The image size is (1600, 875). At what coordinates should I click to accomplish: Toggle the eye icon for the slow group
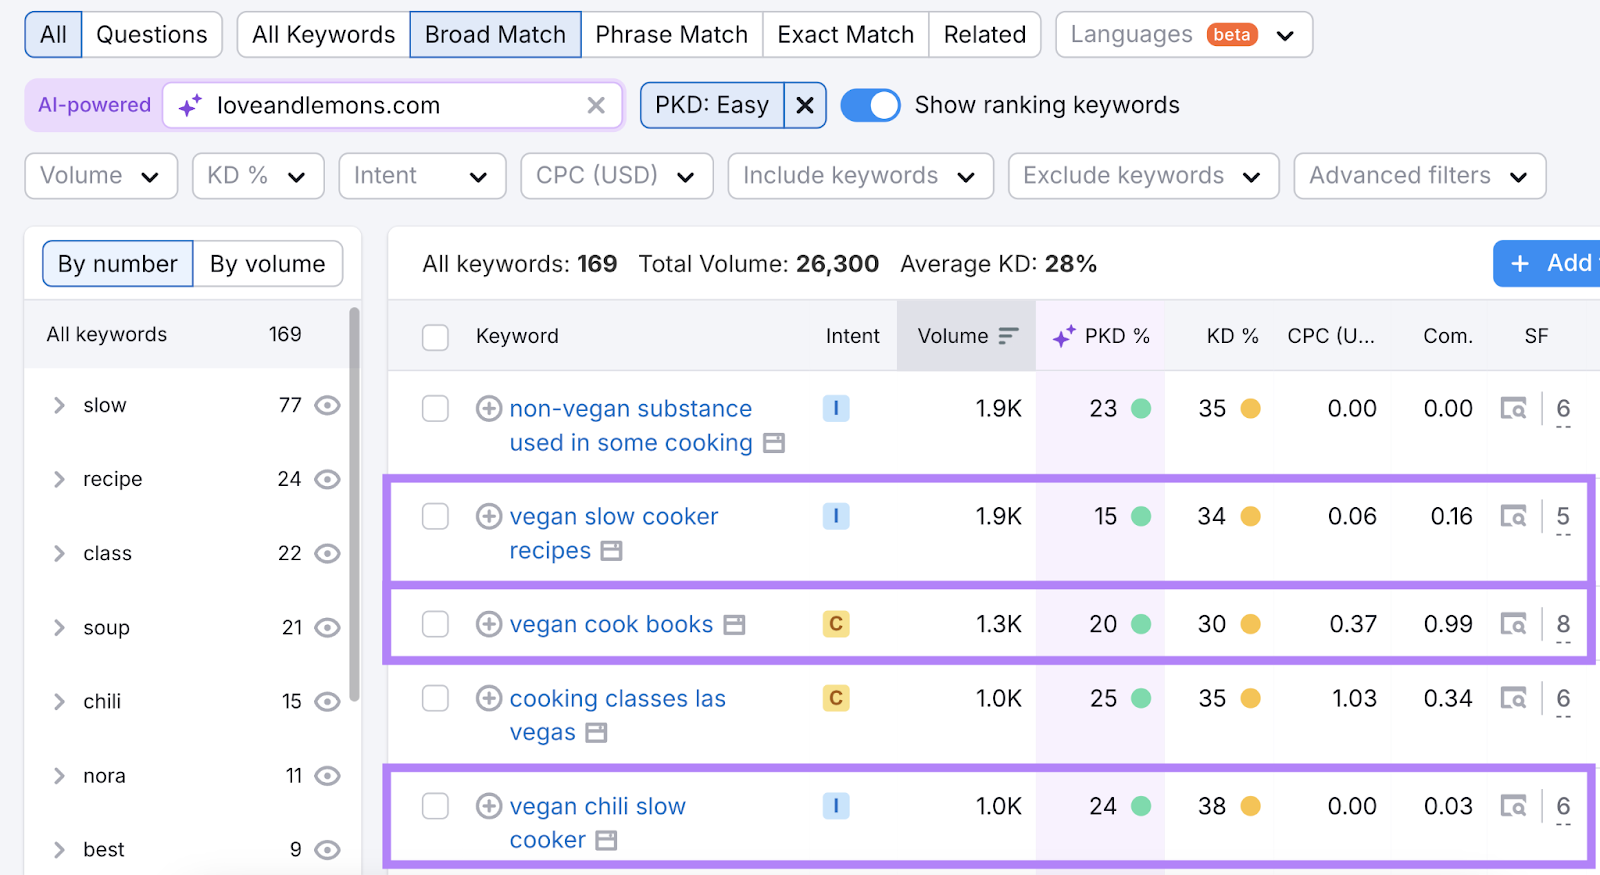327,405
